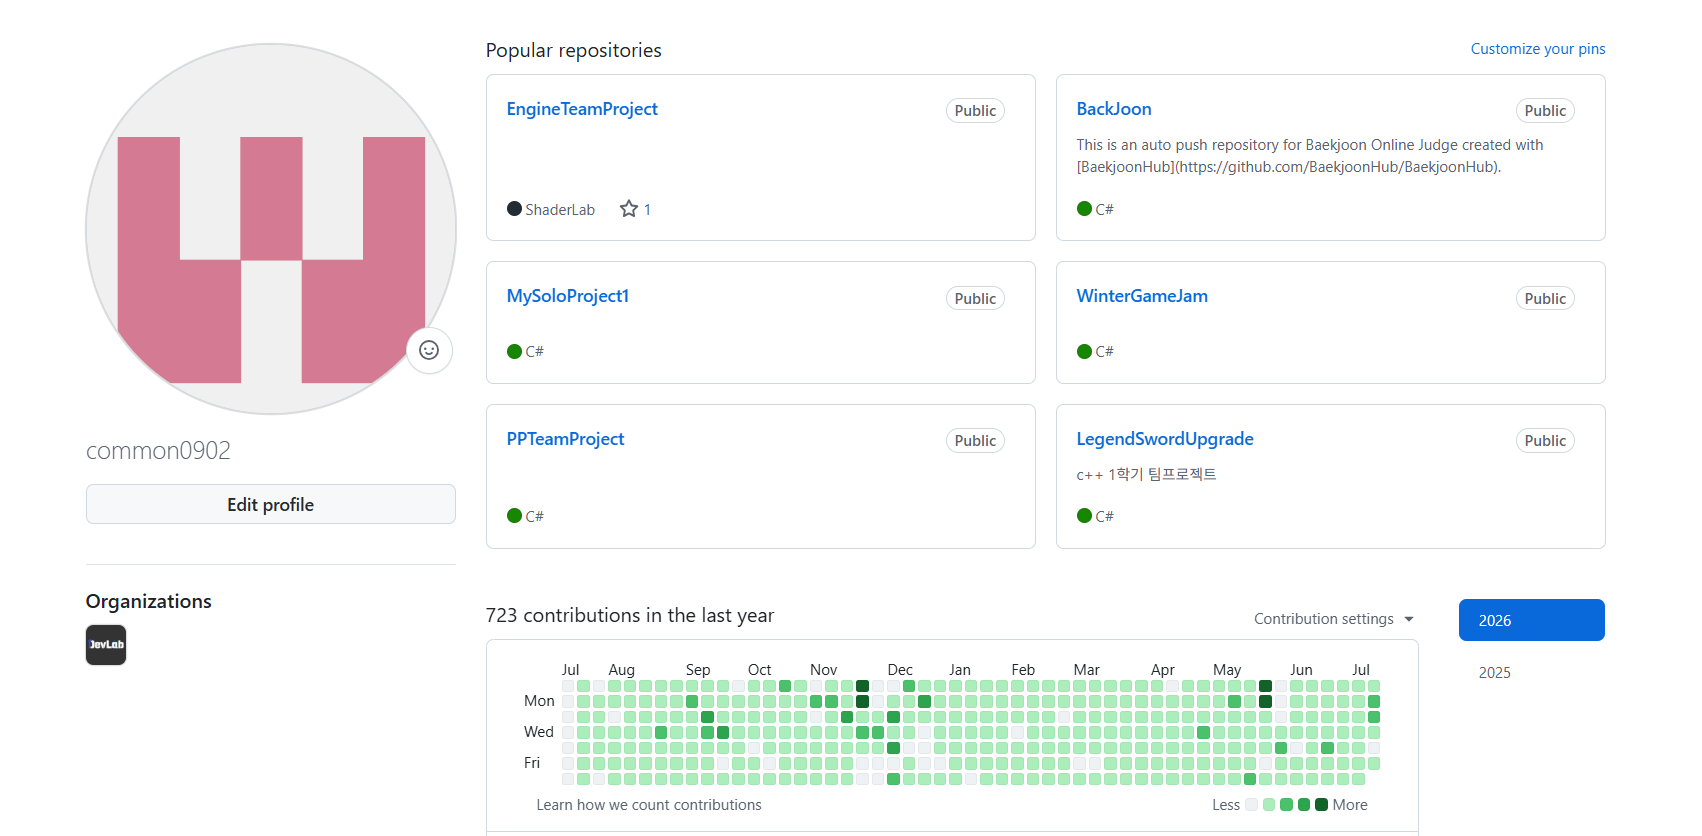Click the lightest gray legend swatch
Screen dimensions: 1702x836
click(x=1251, y=805)
